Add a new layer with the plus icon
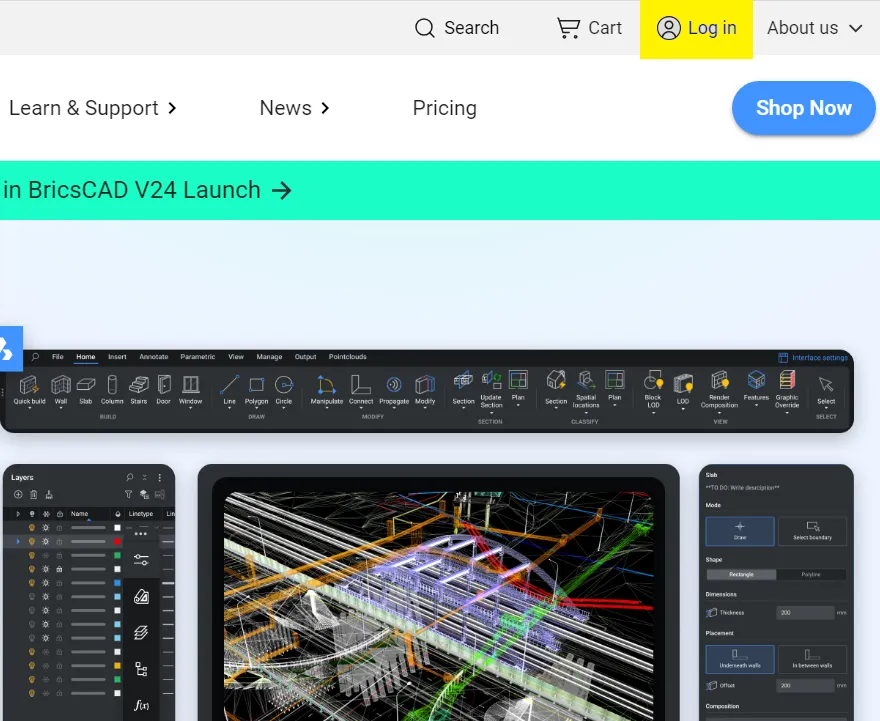This screenshot has height=721, width=880. (18, 494)
